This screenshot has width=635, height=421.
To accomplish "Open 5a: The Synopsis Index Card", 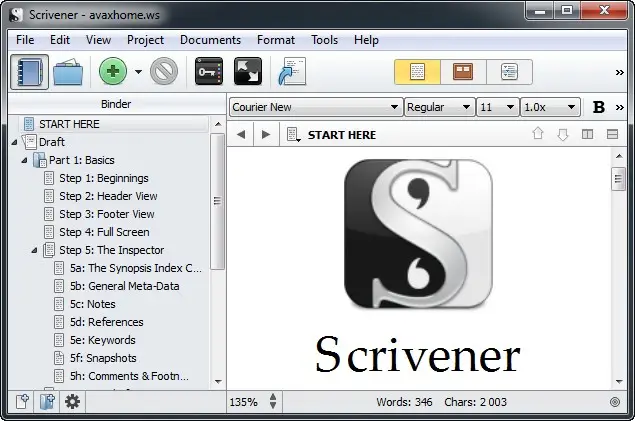I will 135,268.
